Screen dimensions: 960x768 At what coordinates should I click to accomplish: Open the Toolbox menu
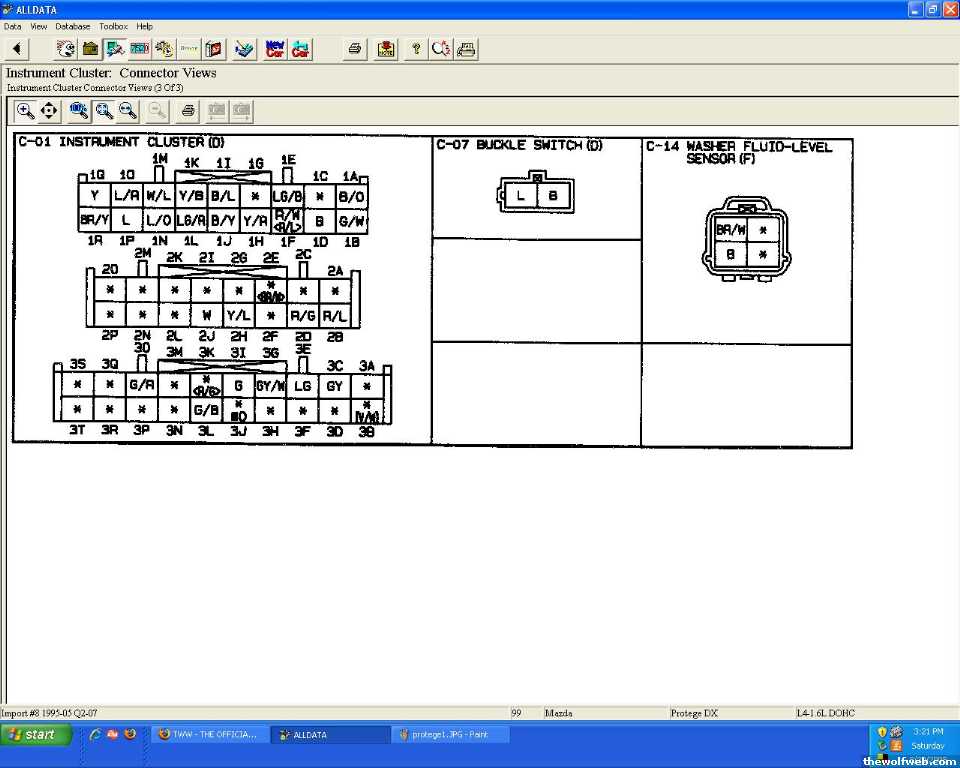coord(113,26)
